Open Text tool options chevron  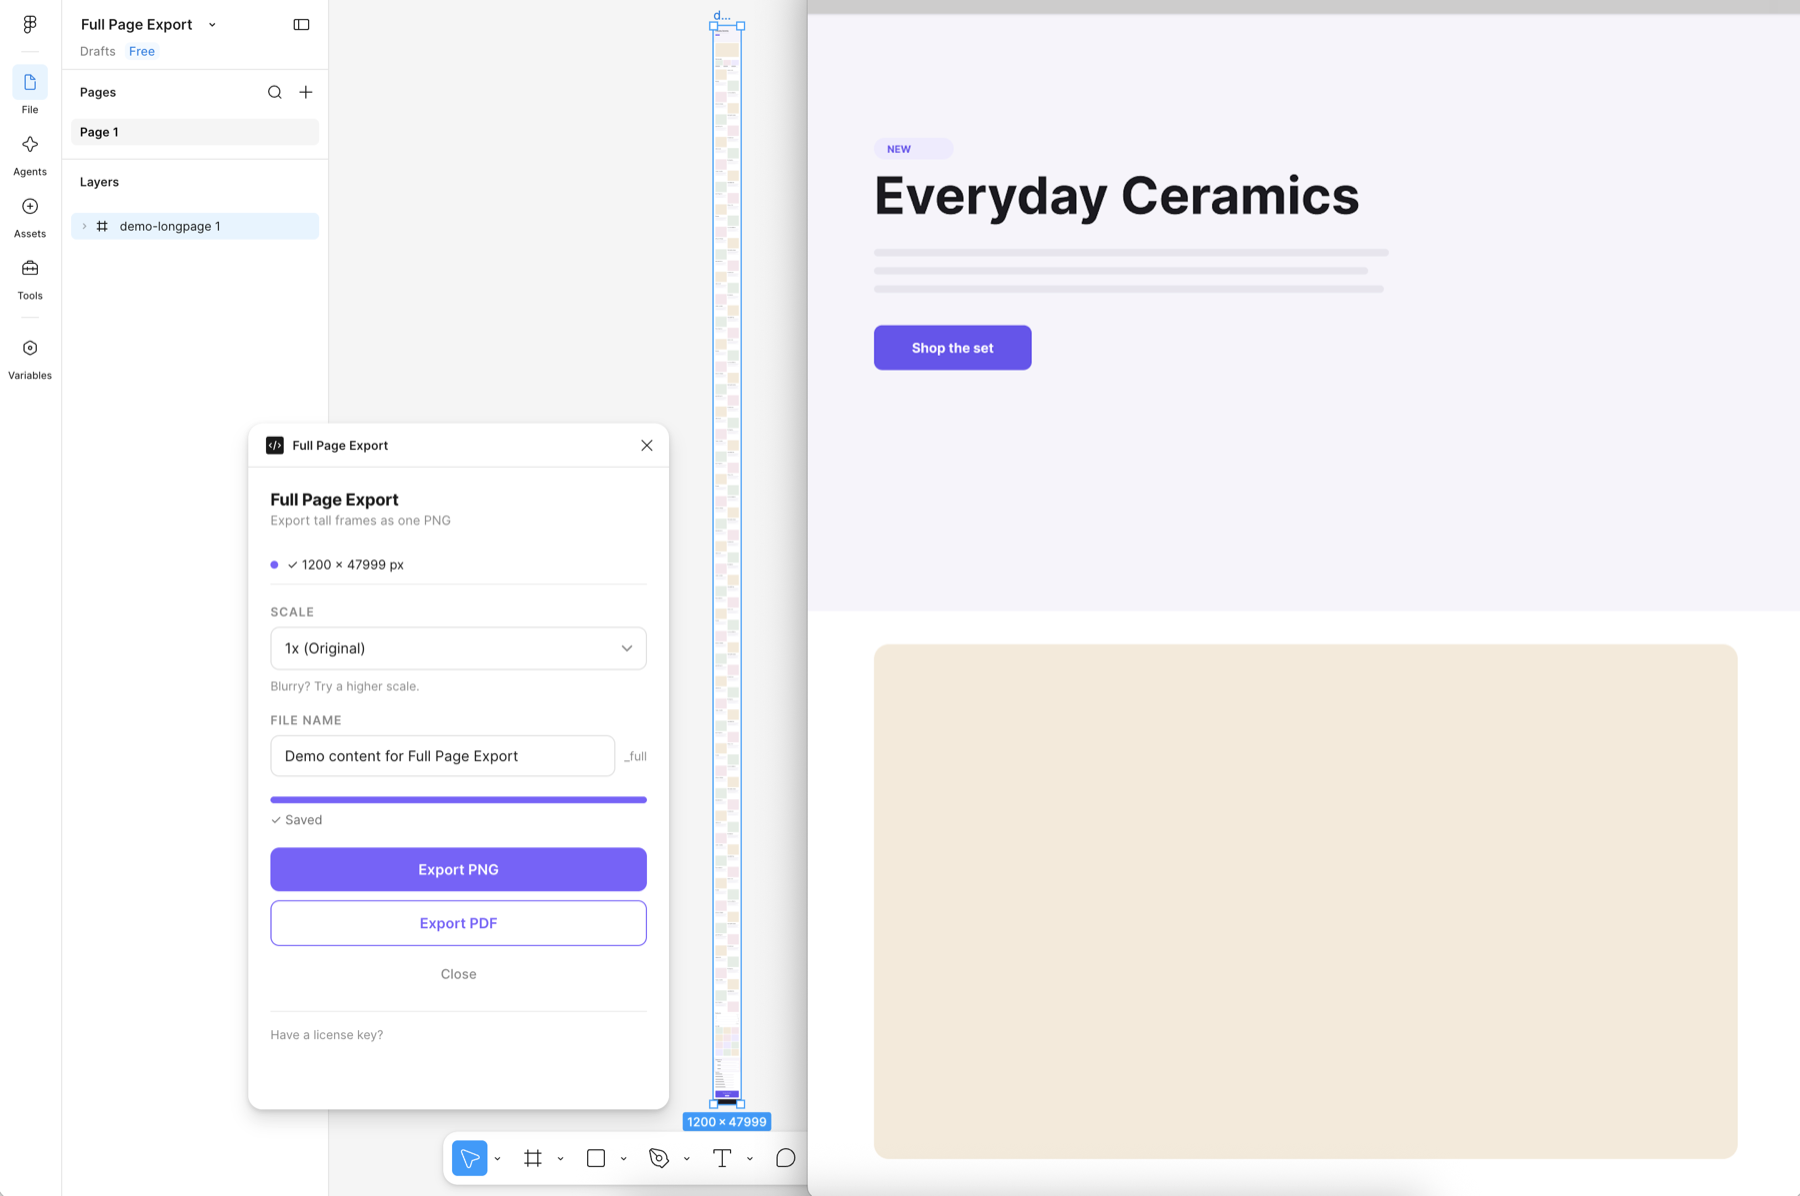tap(749, 1159)
